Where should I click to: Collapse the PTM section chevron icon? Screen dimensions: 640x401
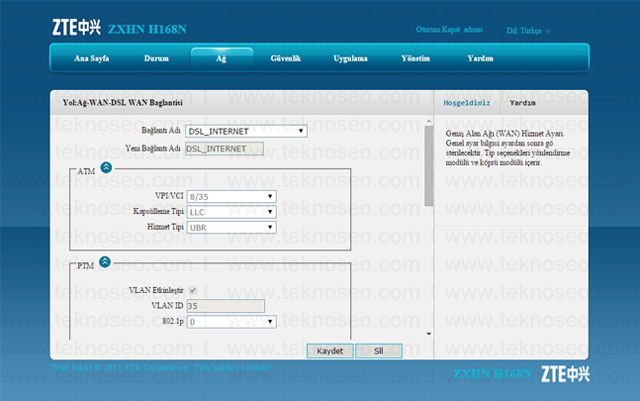[105, 262]
